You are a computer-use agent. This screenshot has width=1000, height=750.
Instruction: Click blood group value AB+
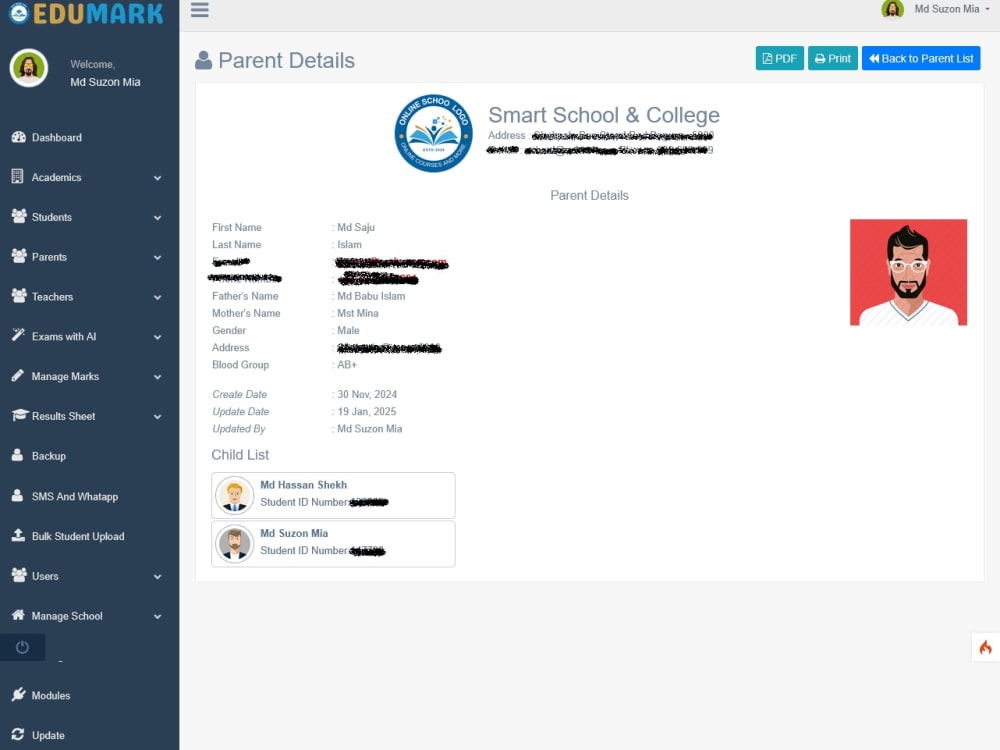click(x=347, y=365)
